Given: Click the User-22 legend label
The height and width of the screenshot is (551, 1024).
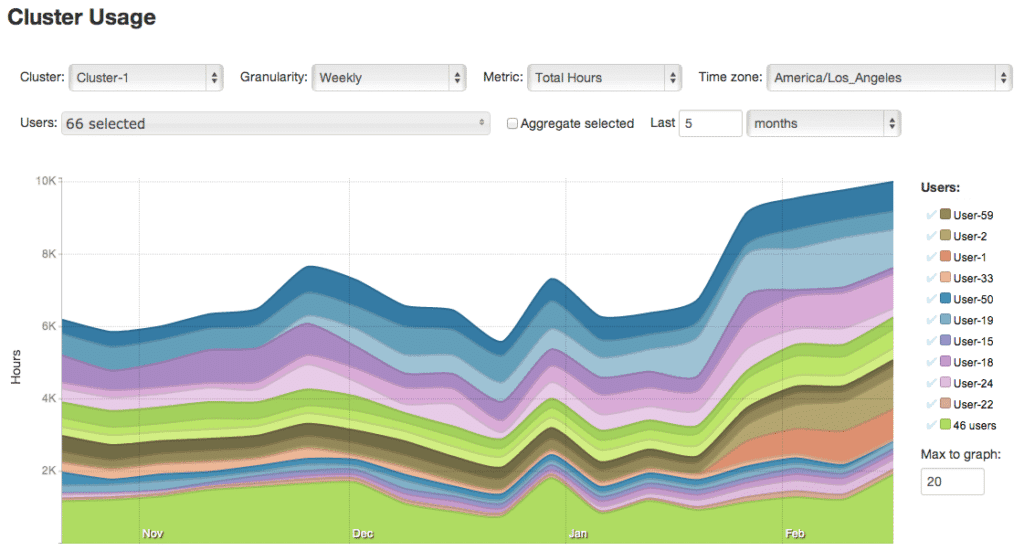Looking at the screenshot, I should (x=973, y=404).
